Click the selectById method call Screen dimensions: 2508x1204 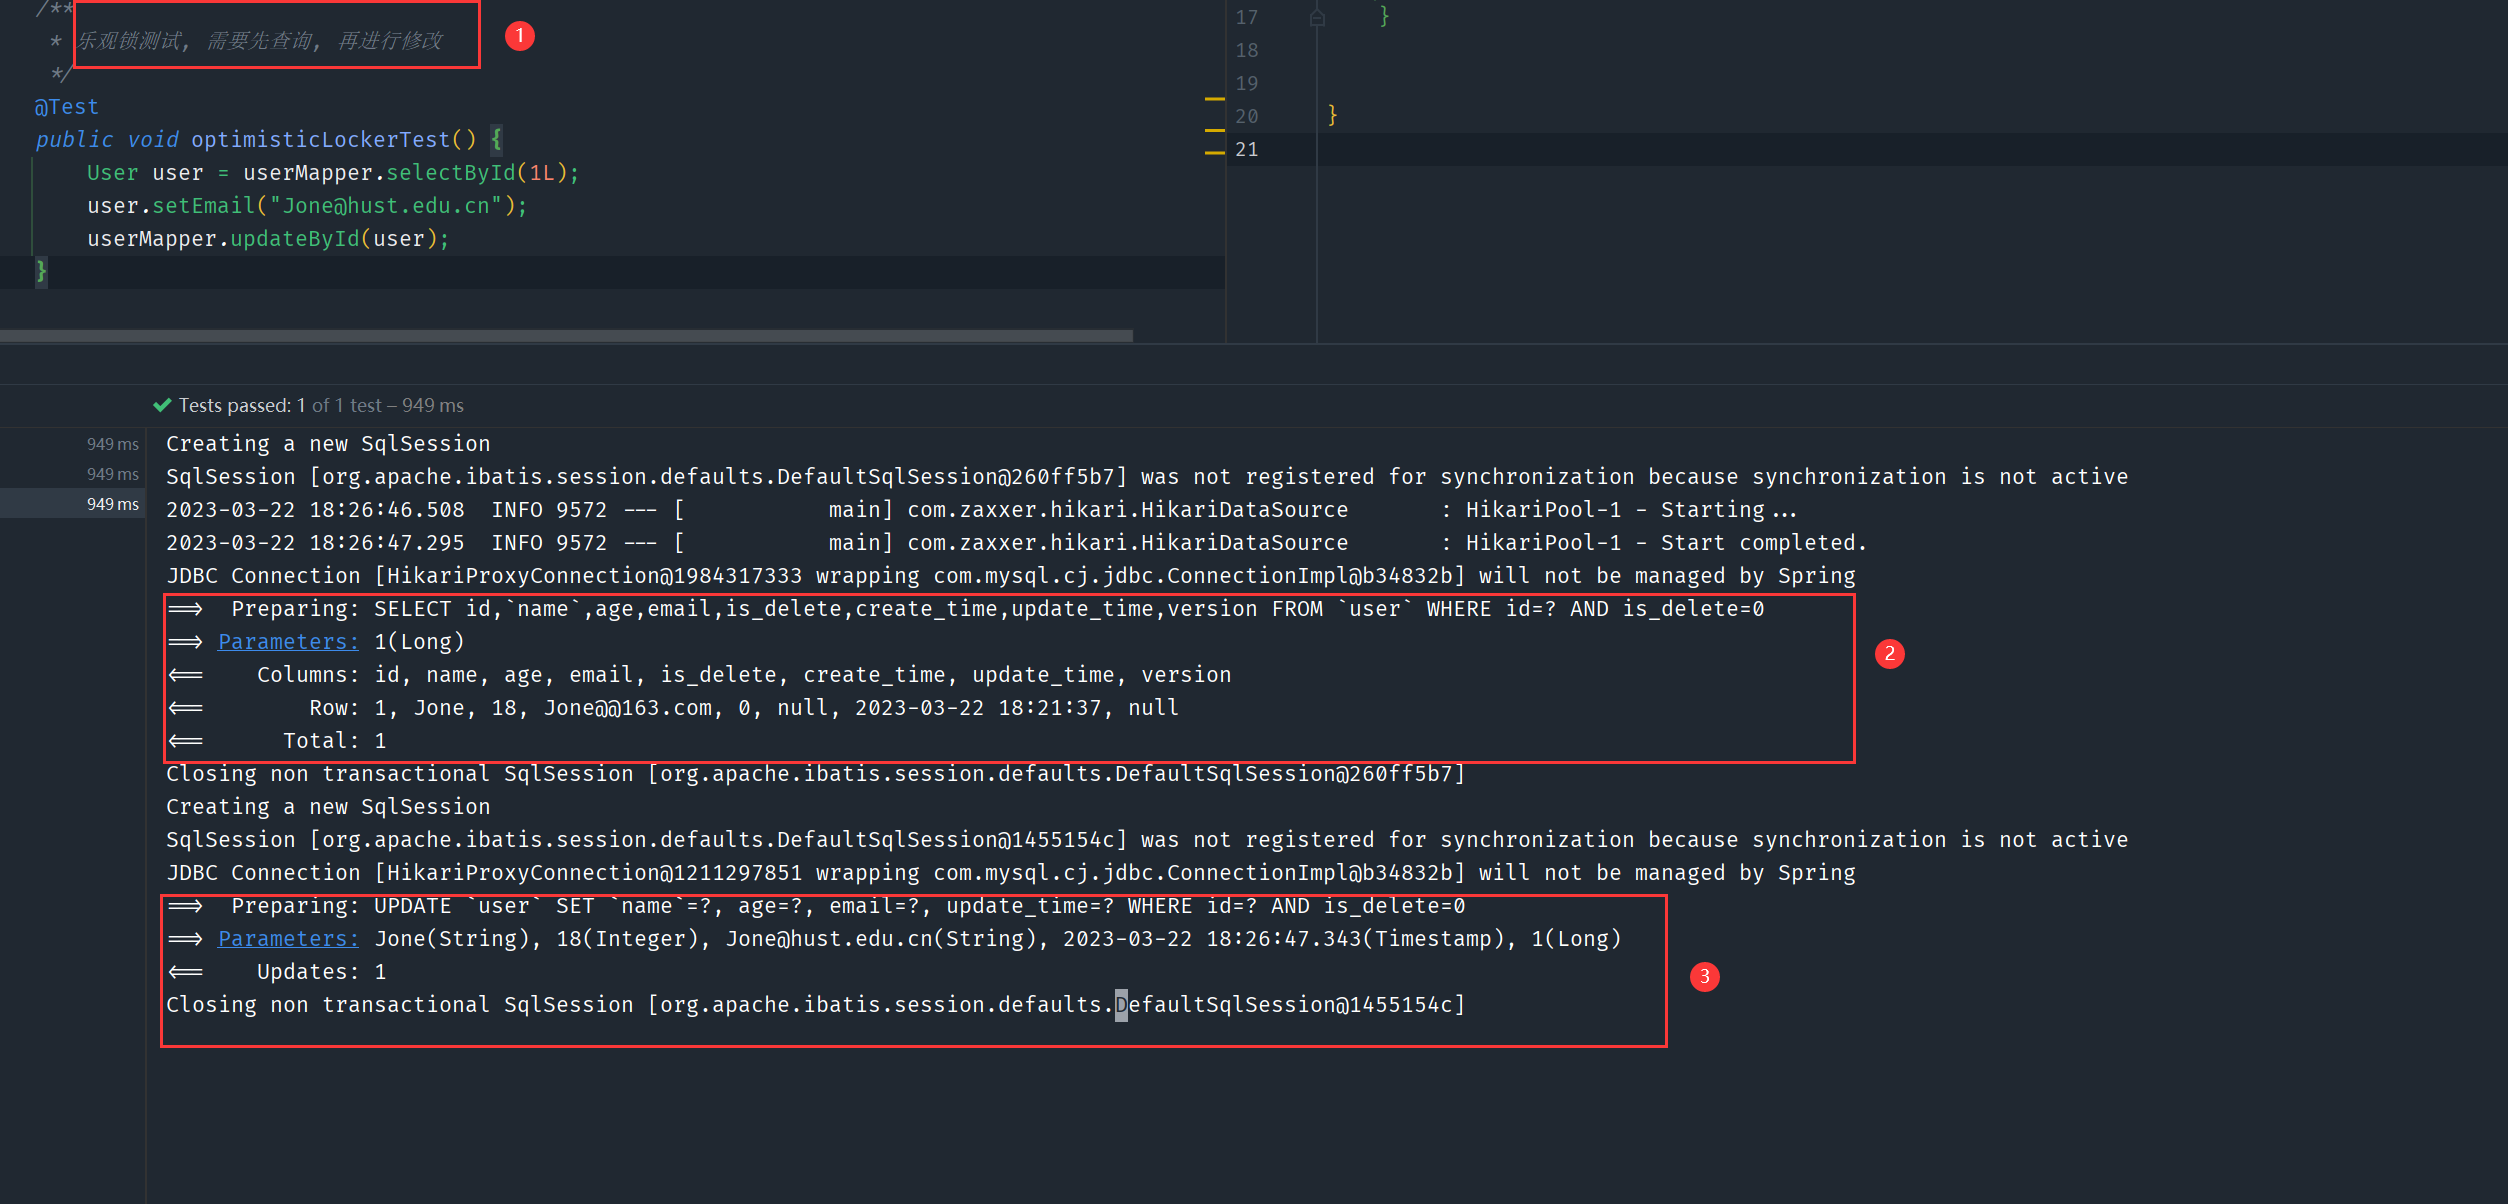click(450, 173)
